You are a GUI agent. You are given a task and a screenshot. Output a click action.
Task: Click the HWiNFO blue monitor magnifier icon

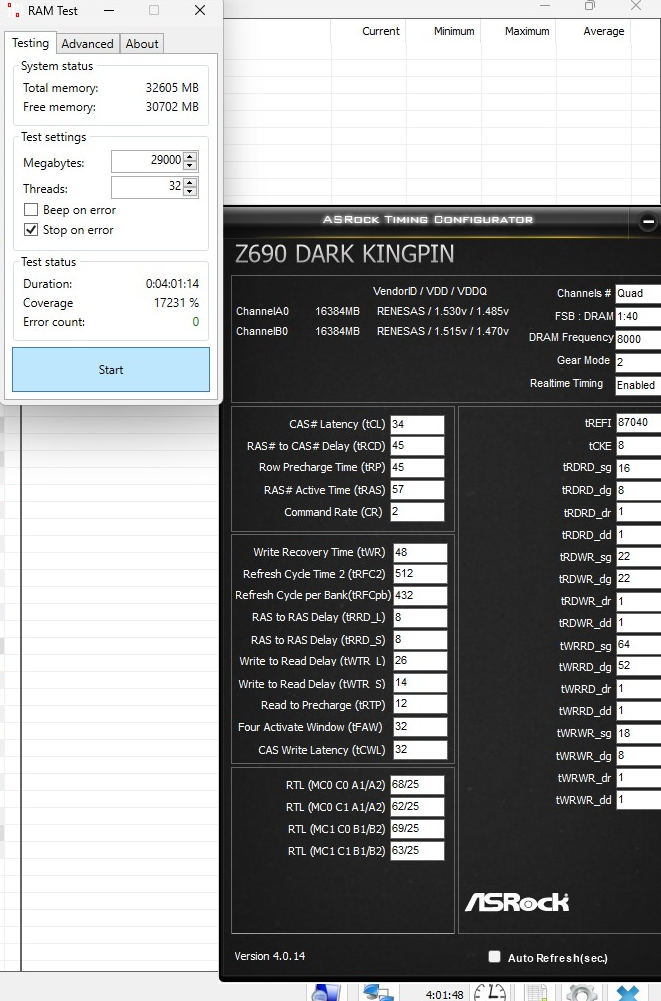coord(326,993)
